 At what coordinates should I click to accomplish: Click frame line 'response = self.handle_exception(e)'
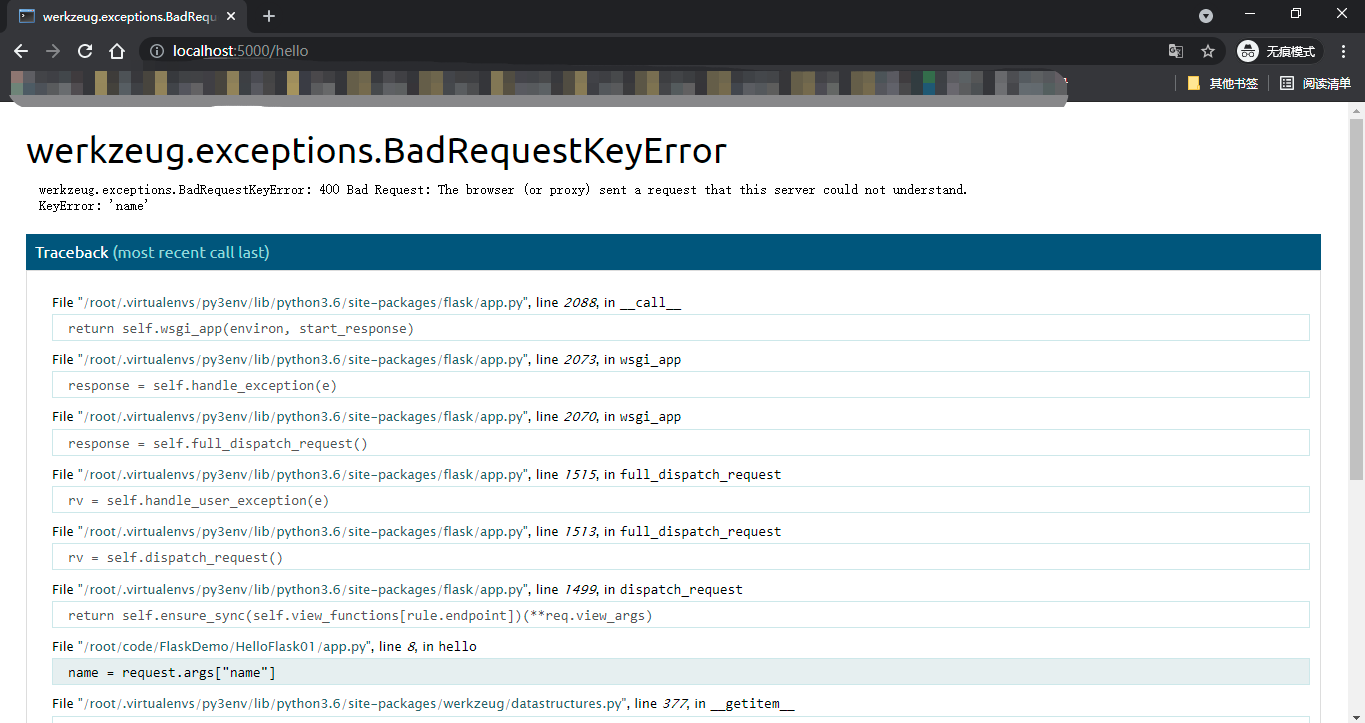tap(680, 385)
